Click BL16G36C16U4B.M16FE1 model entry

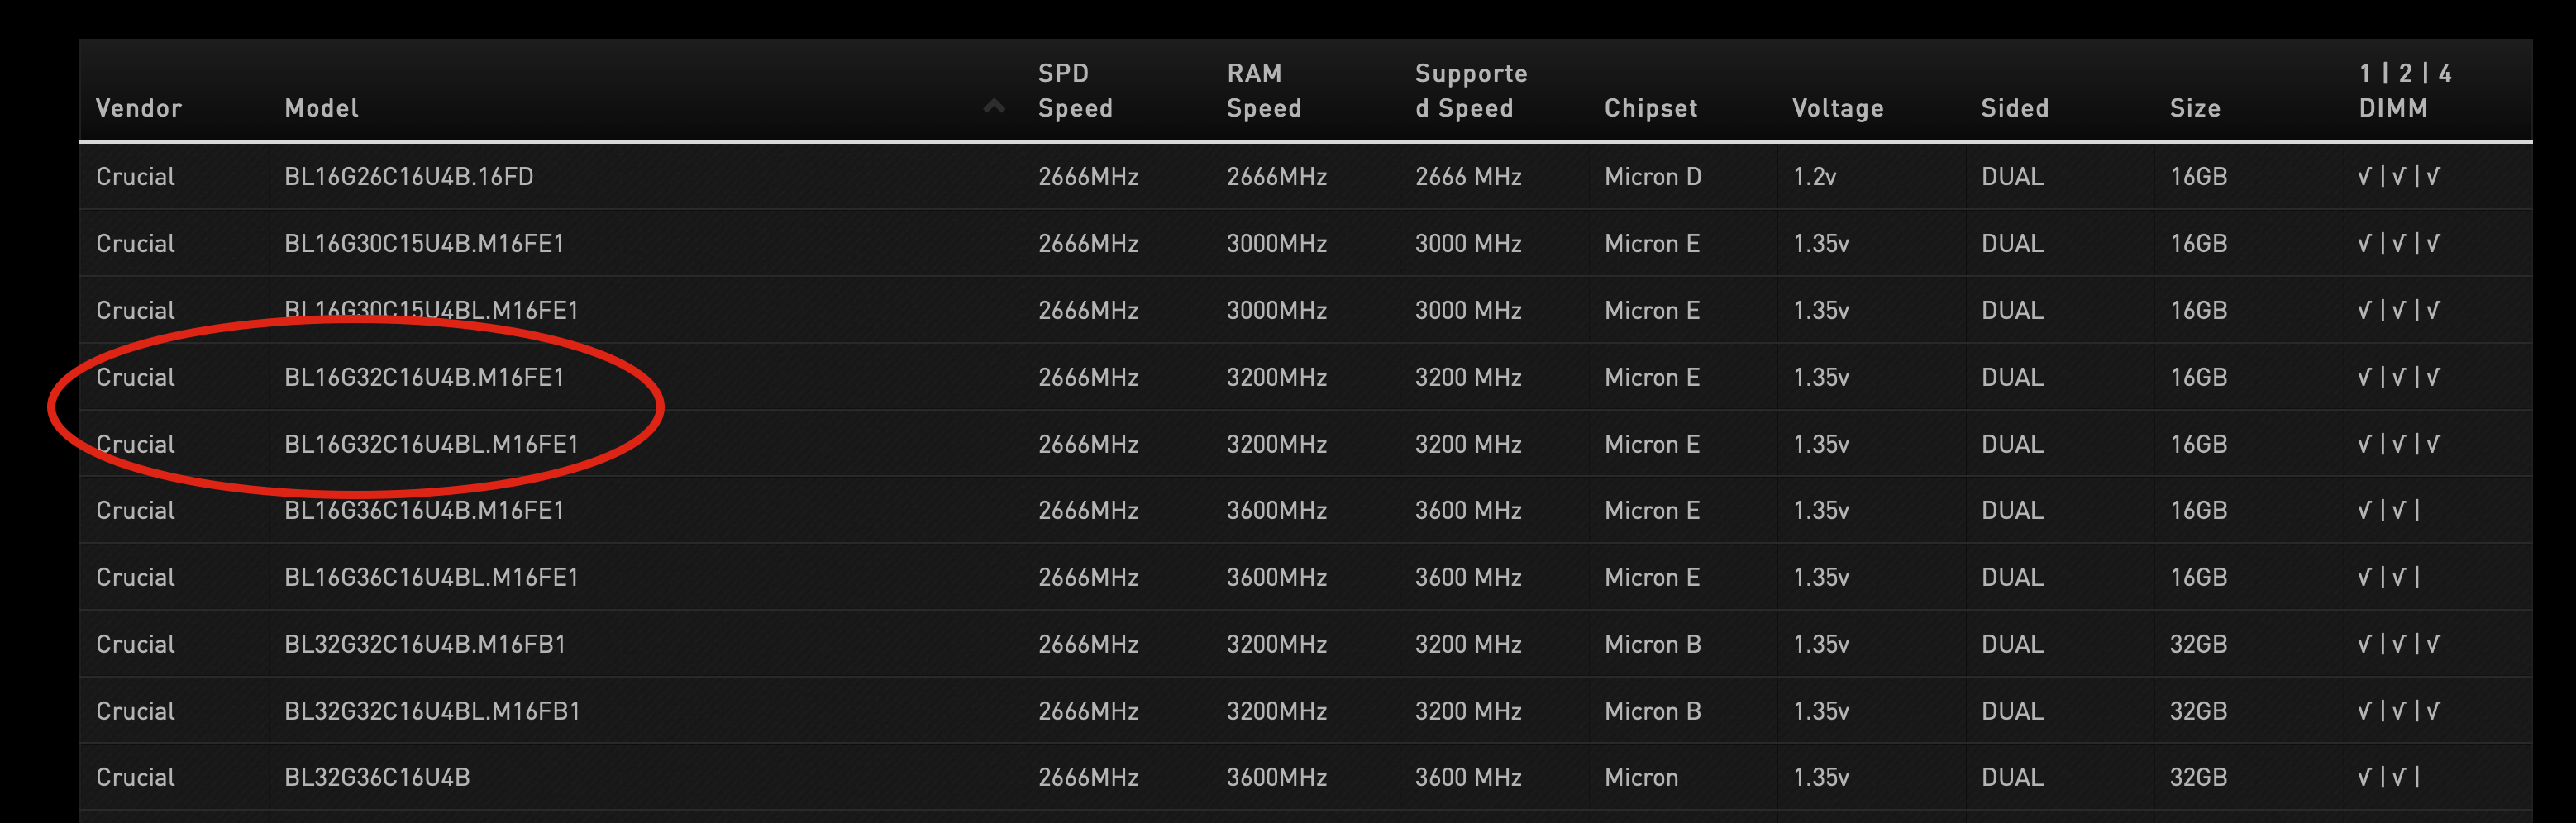click(x=424, y=510)
